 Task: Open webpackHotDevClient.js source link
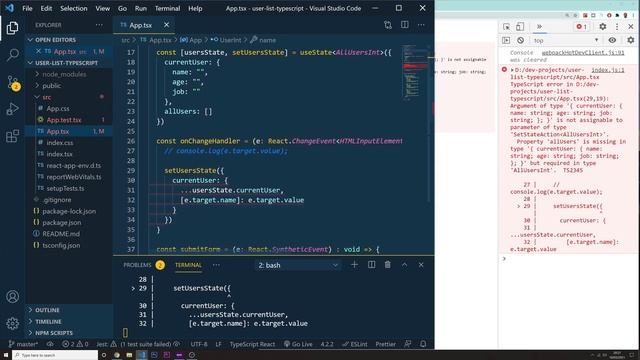coord(582,53)
